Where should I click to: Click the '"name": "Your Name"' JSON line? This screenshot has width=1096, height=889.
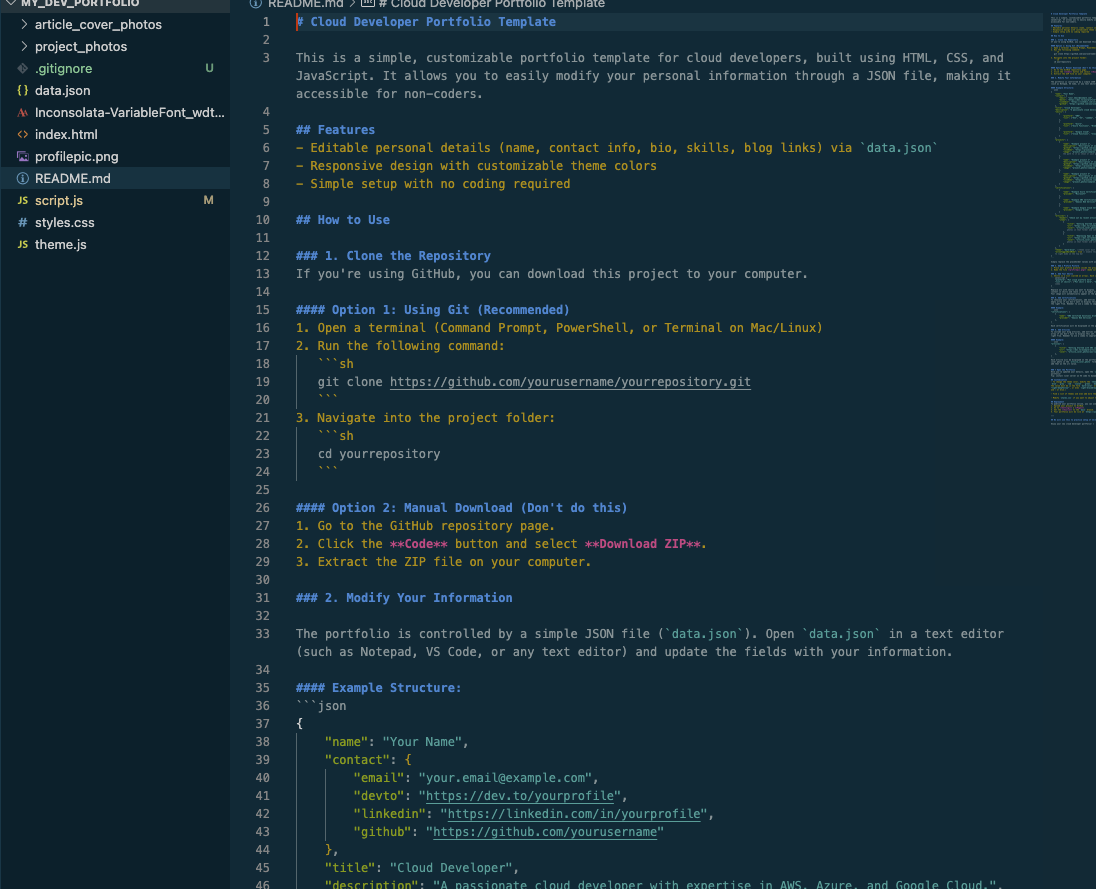[396, 742]
